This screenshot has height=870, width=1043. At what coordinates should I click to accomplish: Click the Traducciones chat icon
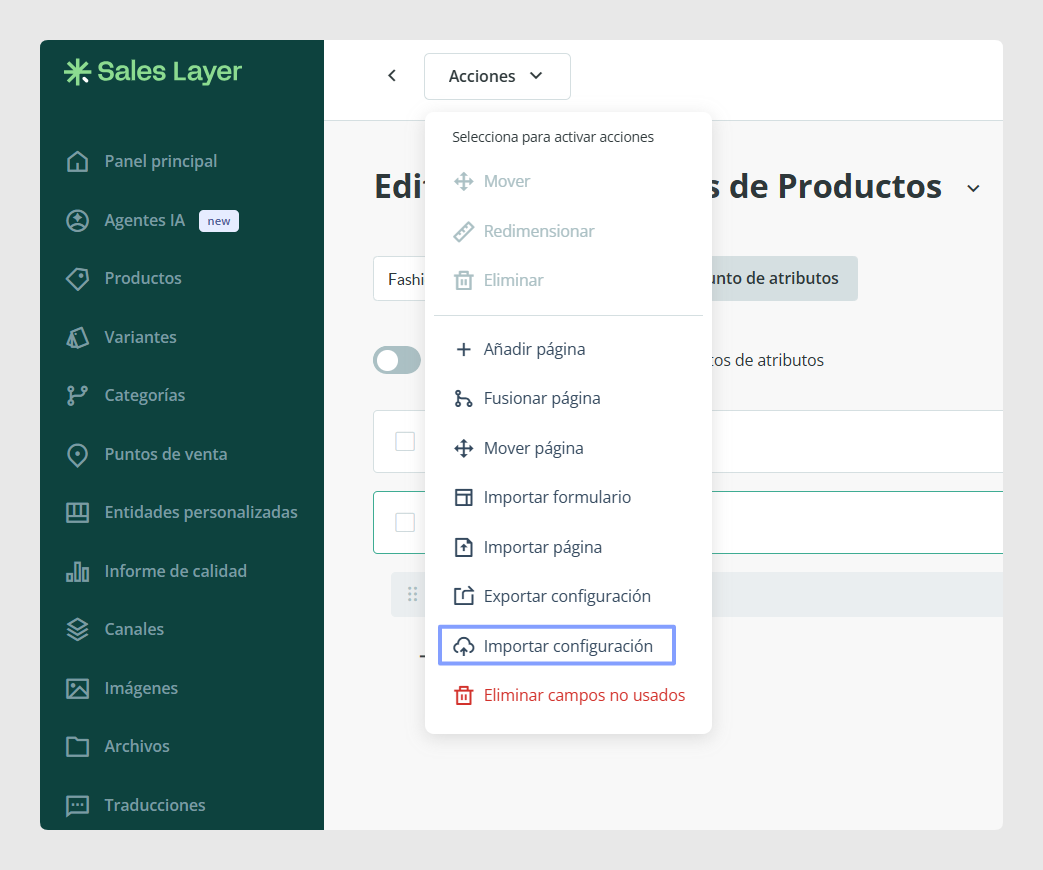coord(77,805)
